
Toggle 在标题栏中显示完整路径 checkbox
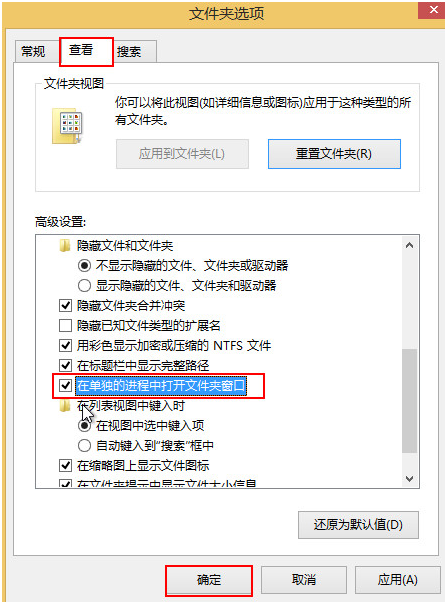click(x=66, y=366)
